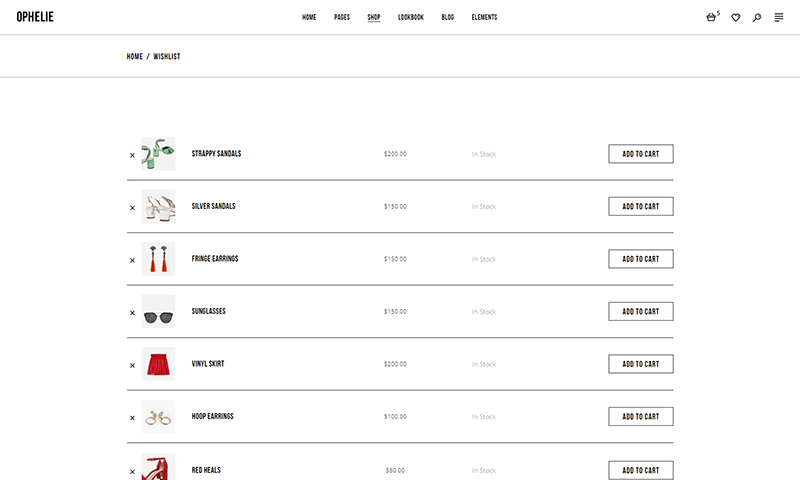This screenshot has width=800, height=480.
Task: Open the shopping cart basket icon
Action: (711, 17)
